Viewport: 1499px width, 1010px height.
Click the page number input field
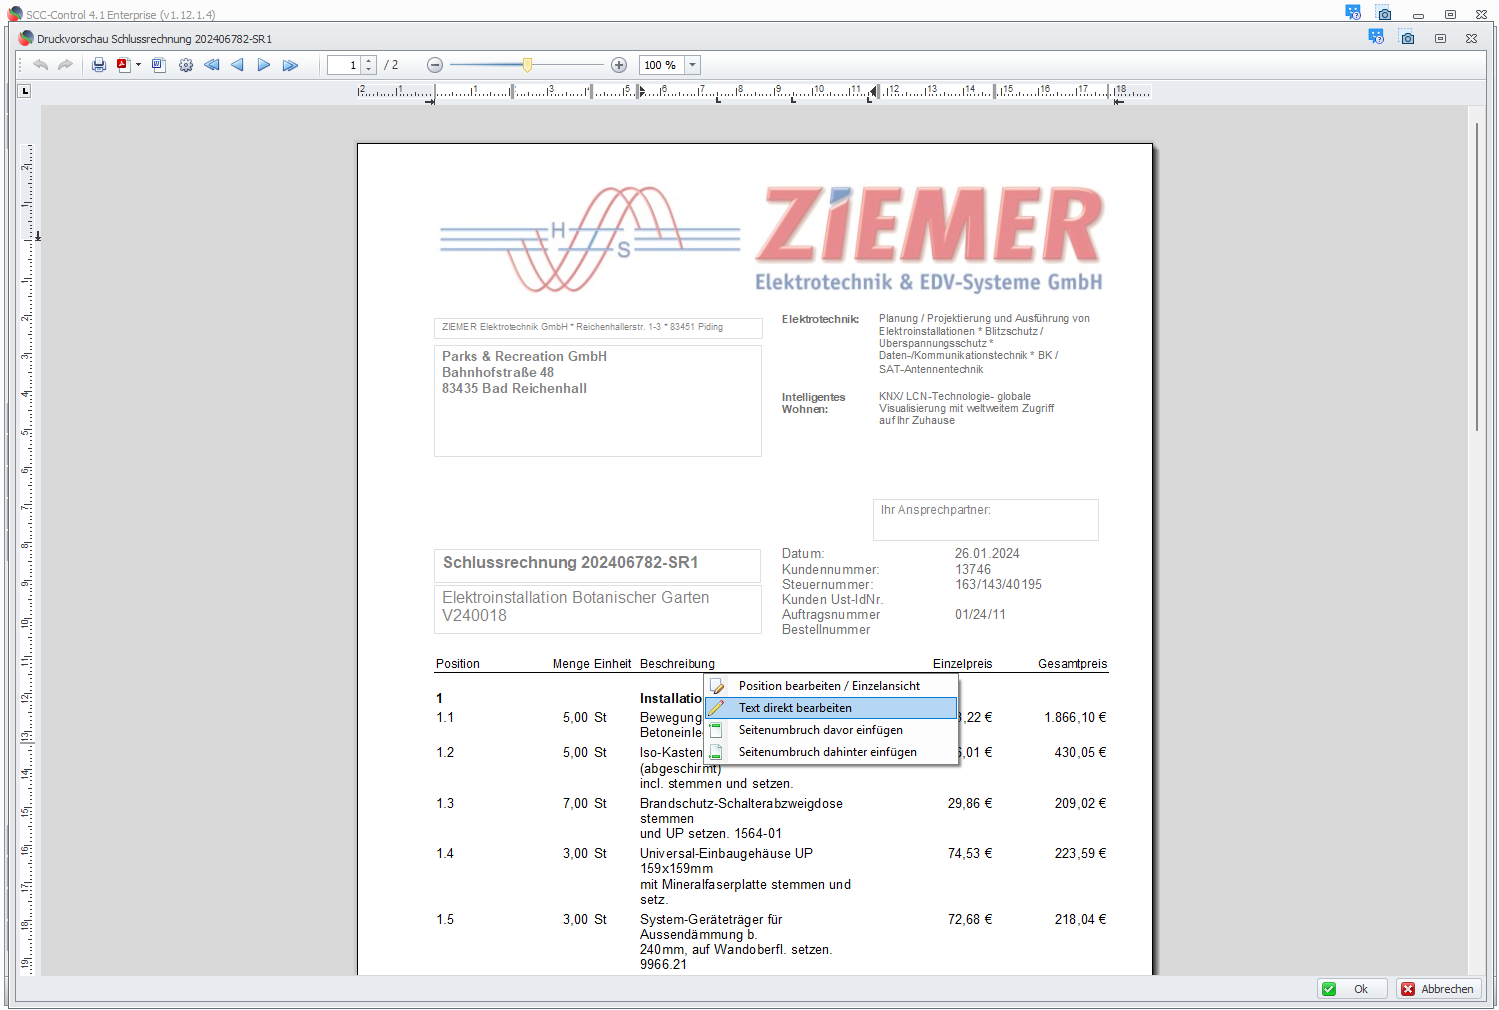344,65
